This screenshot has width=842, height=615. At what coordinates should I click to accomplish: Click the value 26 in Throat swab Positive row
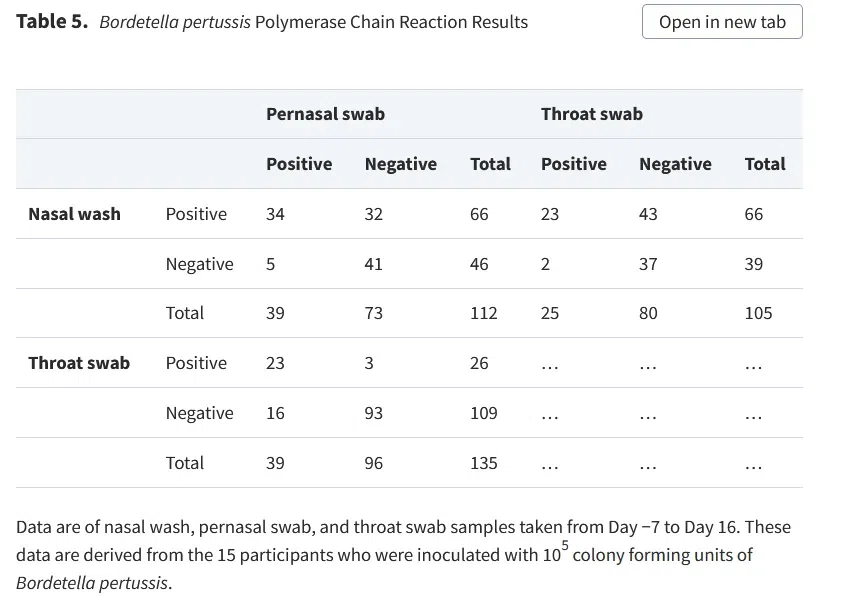click(479, 363)
